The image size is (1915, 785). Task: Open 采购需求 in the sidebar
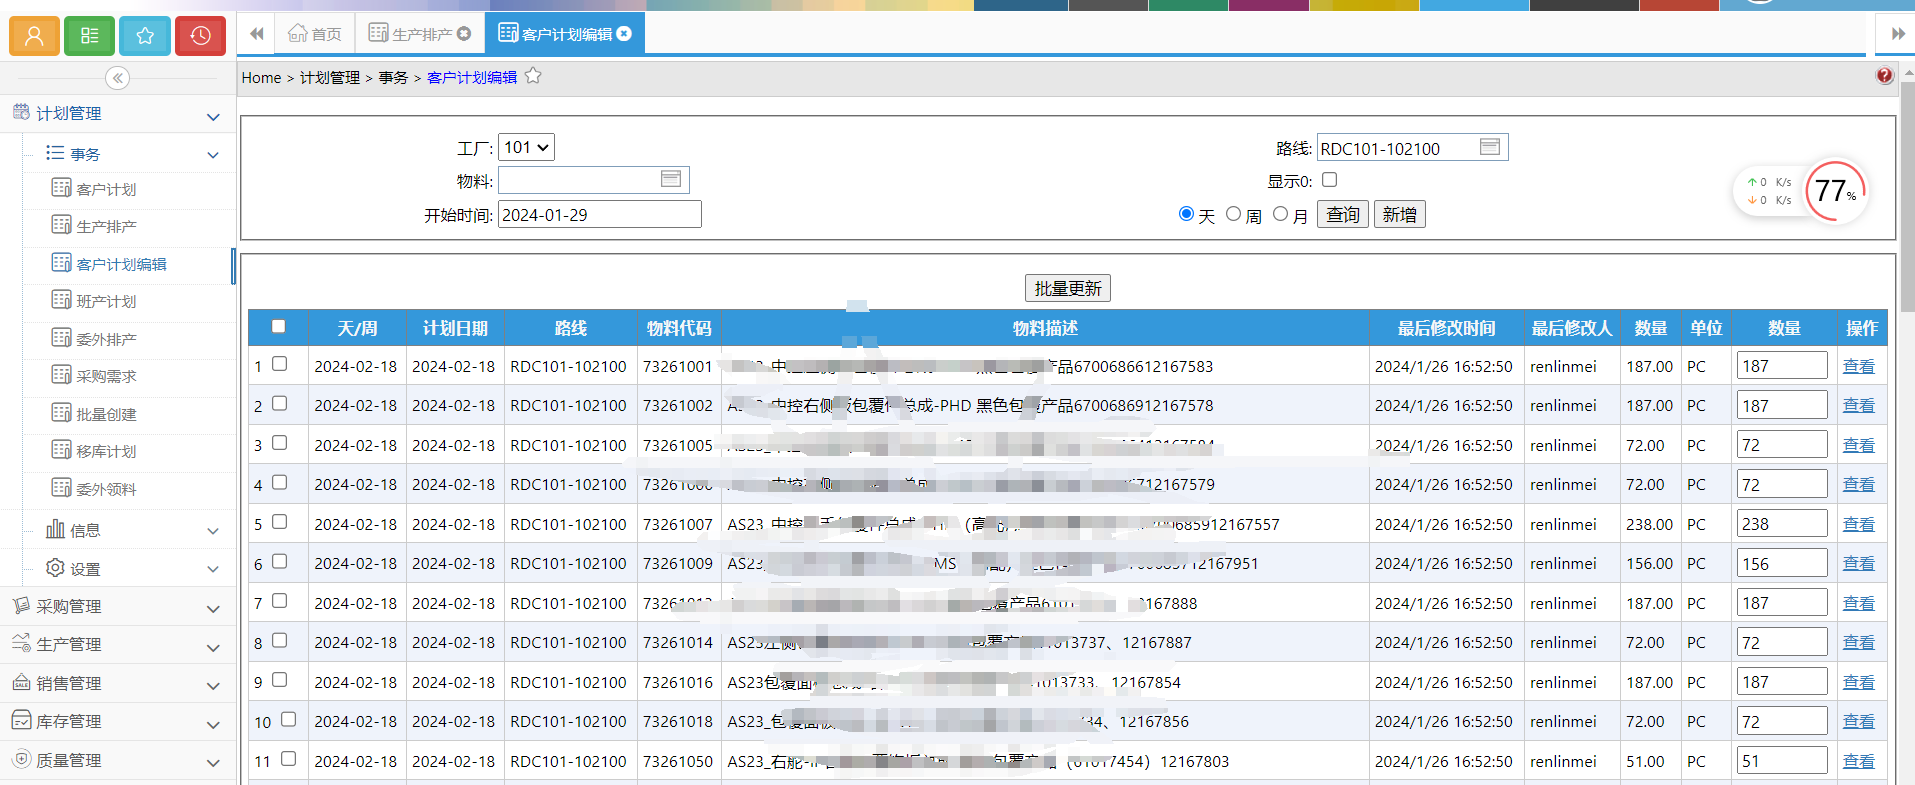(106, 376)
